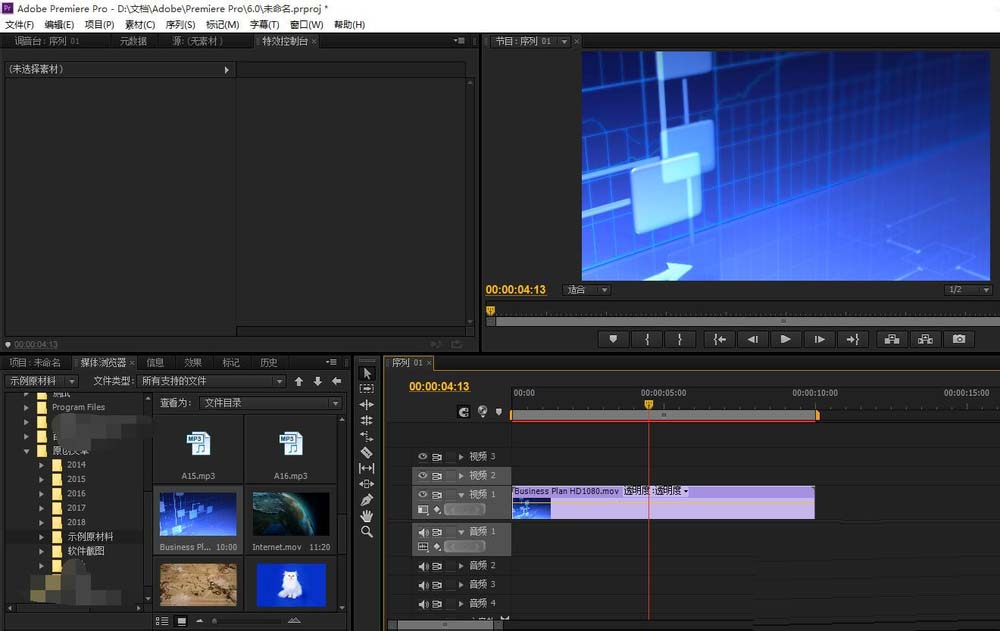This screenshot has height=631, width=1000.
Task: Pick the Zoom magnifier tool
Action: pyautogui.click(x=367, y=532)
